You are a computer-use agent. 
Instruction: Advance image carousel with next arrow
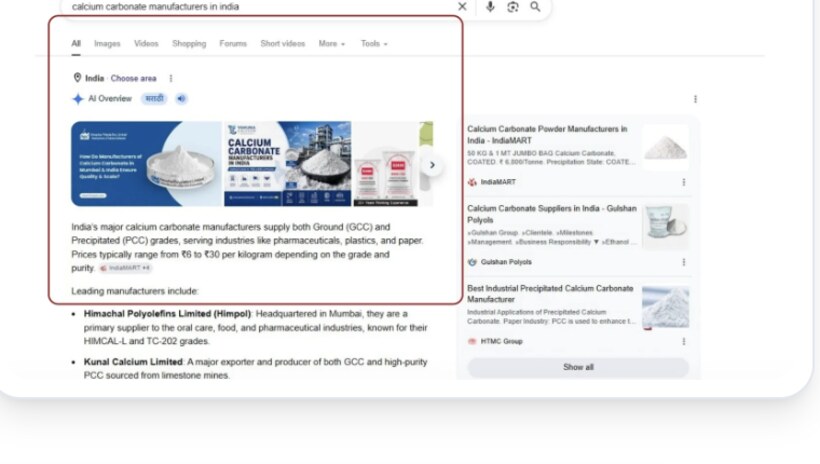point(432,165)
